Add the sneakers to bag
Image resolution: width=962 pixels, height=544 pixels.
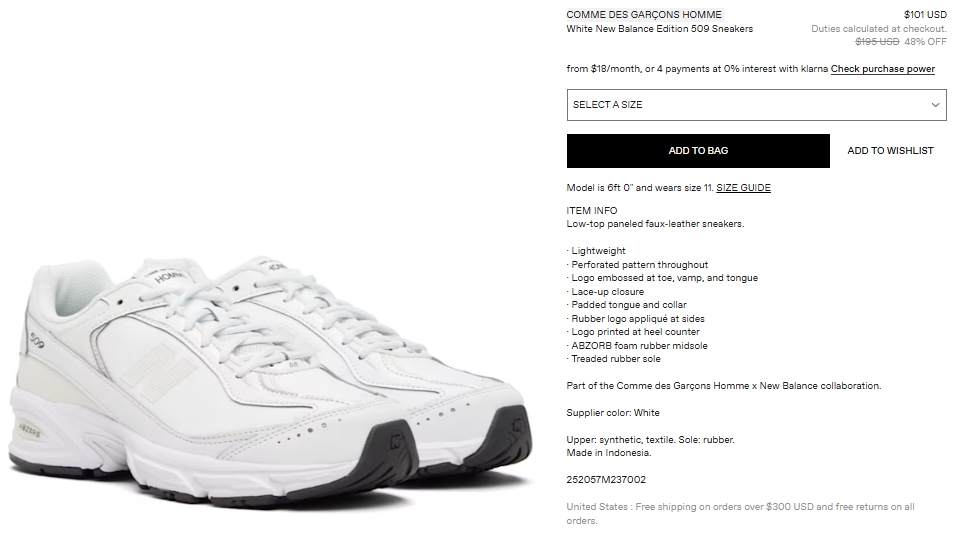[698, 151]
